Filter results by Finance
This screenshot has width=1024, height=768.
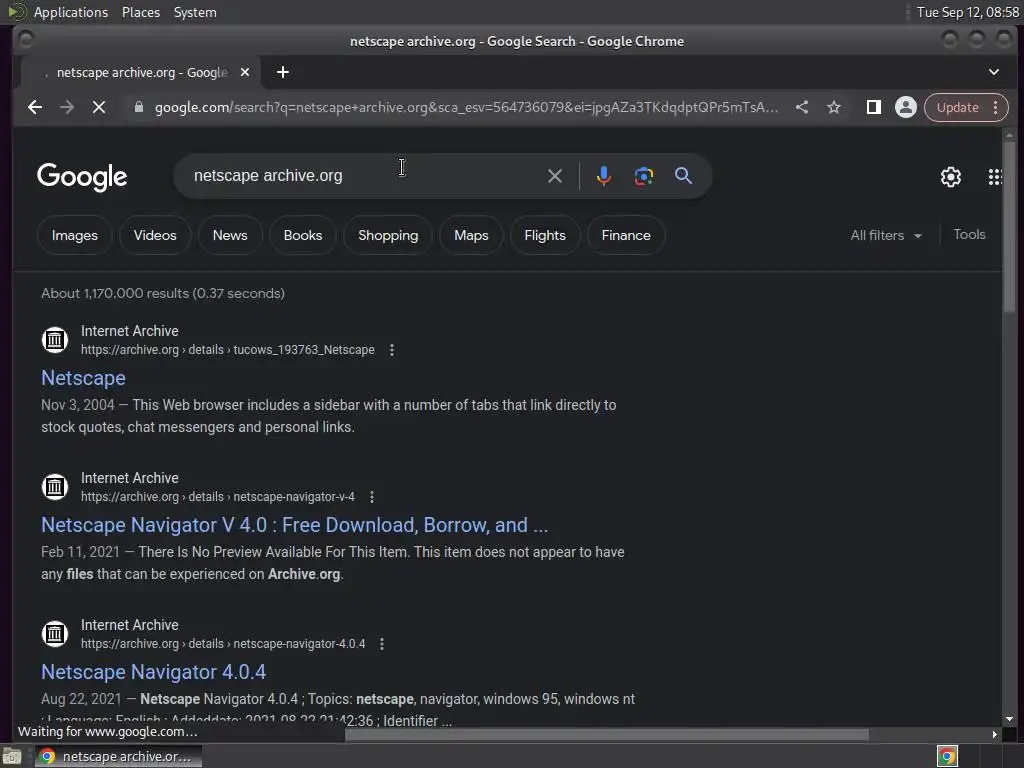click(x=626, y=236)
